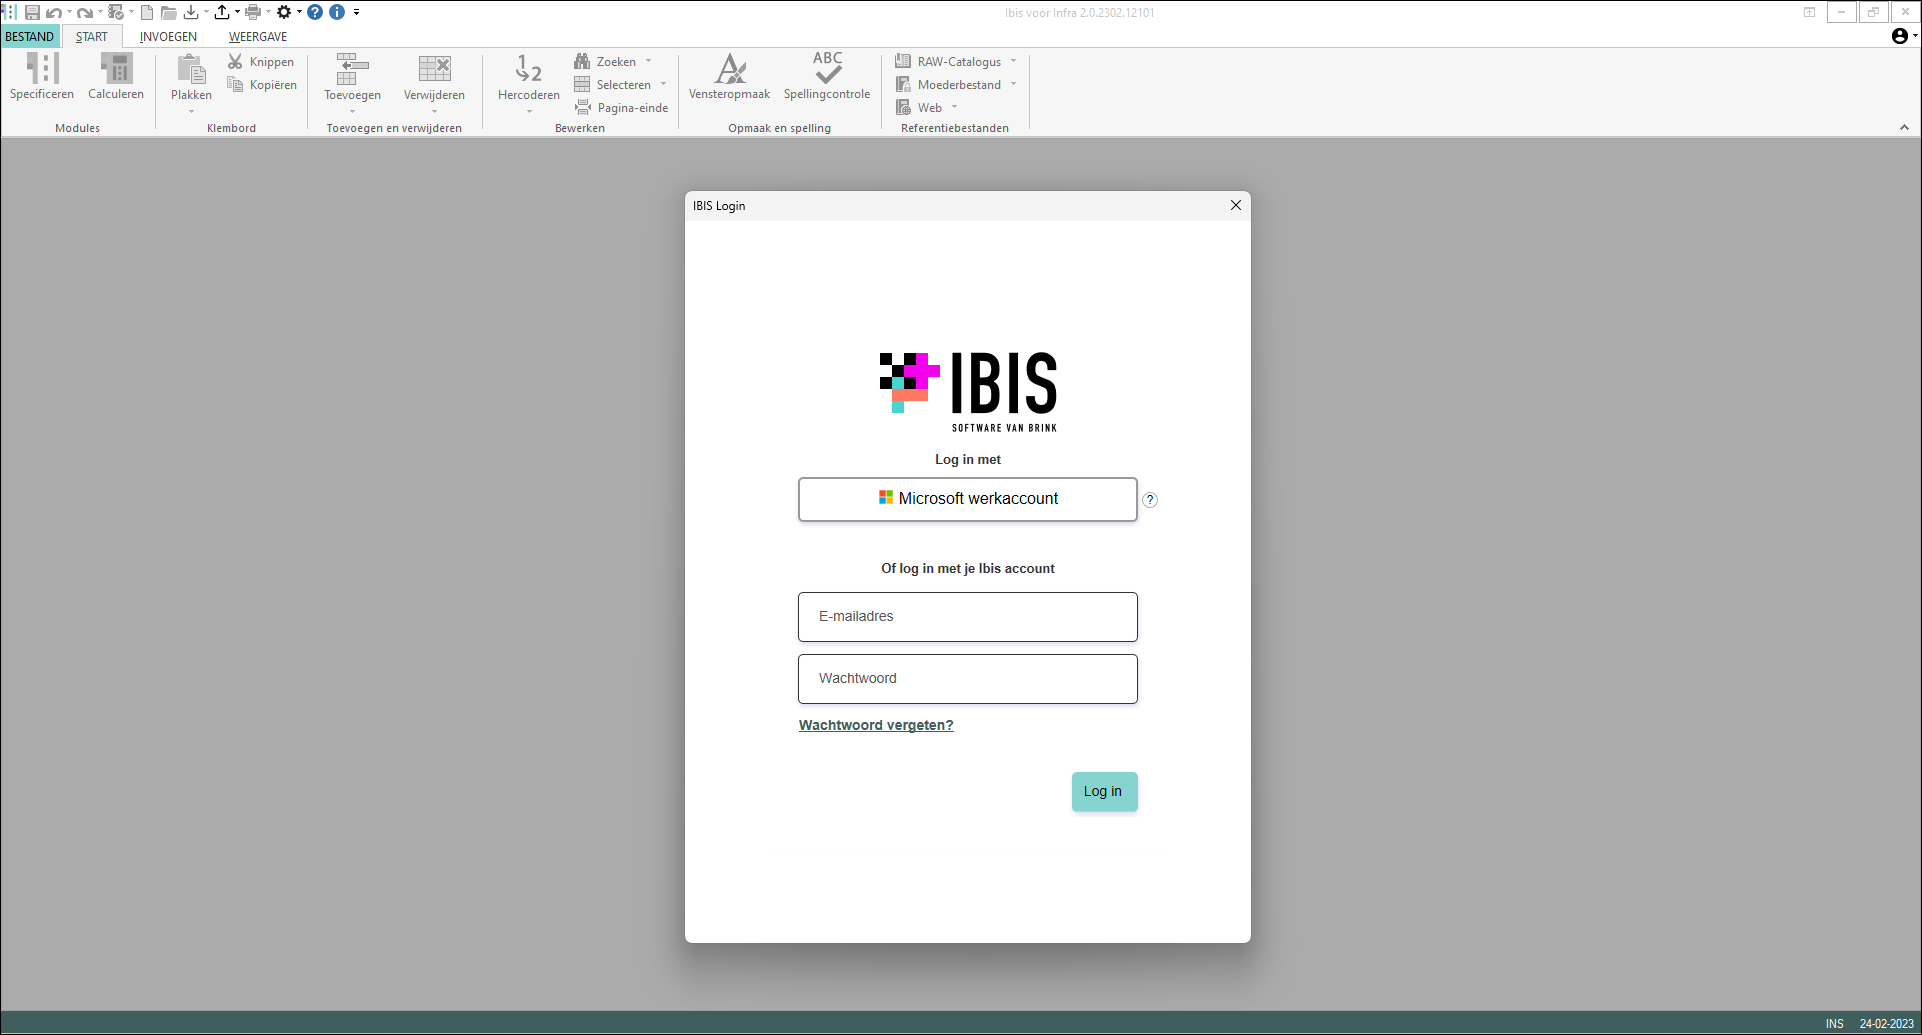Log in with Microsoft werkaccount

pos(967,499)
